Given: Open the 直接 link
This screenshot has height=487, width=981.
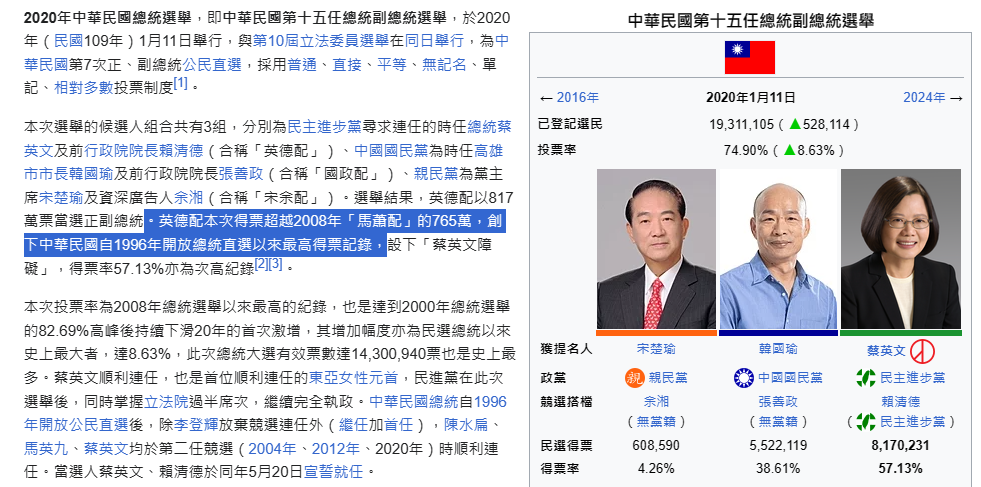Looking at the screenshot, I should 347,64.
